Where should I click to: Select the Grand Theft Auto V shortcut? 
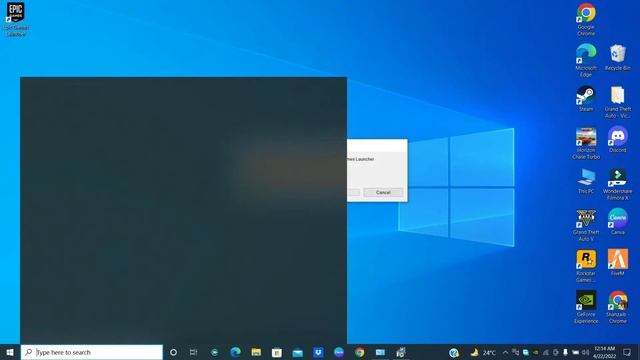586,225
